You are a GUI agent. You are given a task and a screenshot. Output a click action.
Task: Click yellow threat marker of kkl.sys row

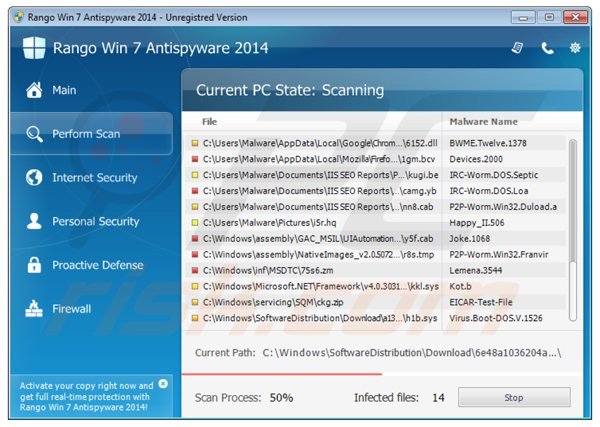coord(195,286)
